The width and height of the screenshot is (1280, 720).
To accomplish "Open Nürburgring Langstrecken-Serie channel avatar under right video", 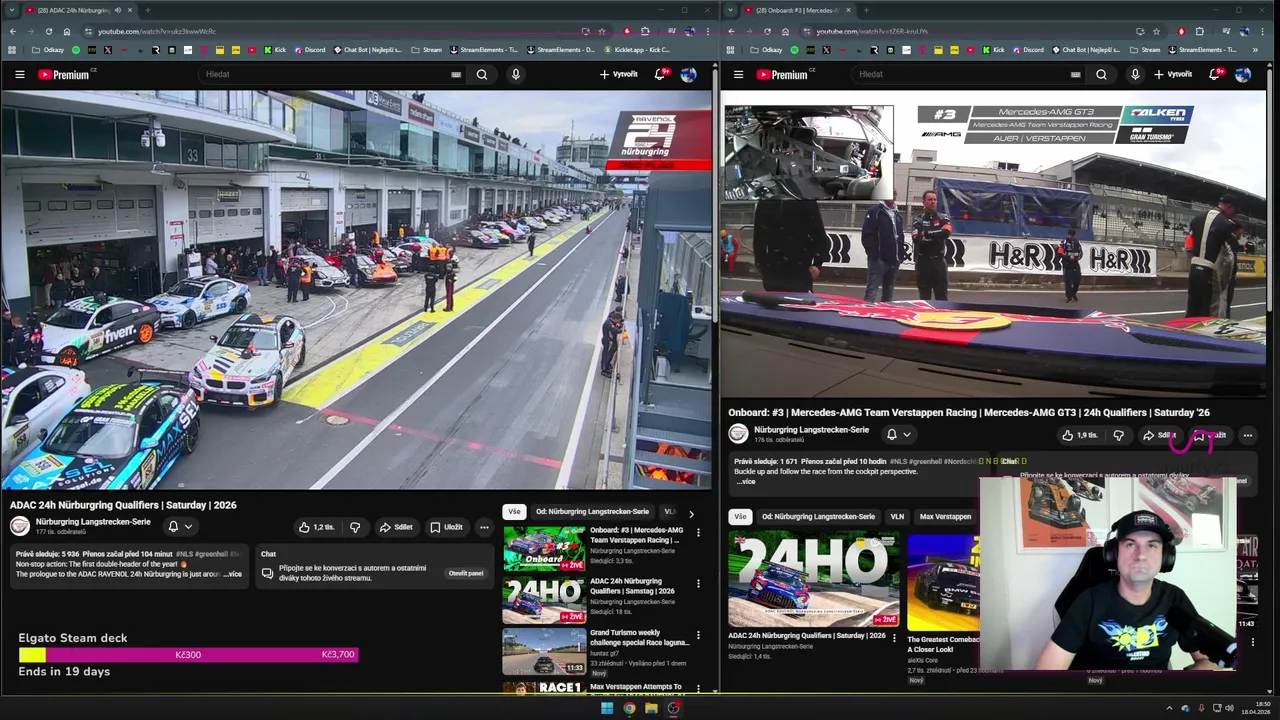I will click(738, 434).
